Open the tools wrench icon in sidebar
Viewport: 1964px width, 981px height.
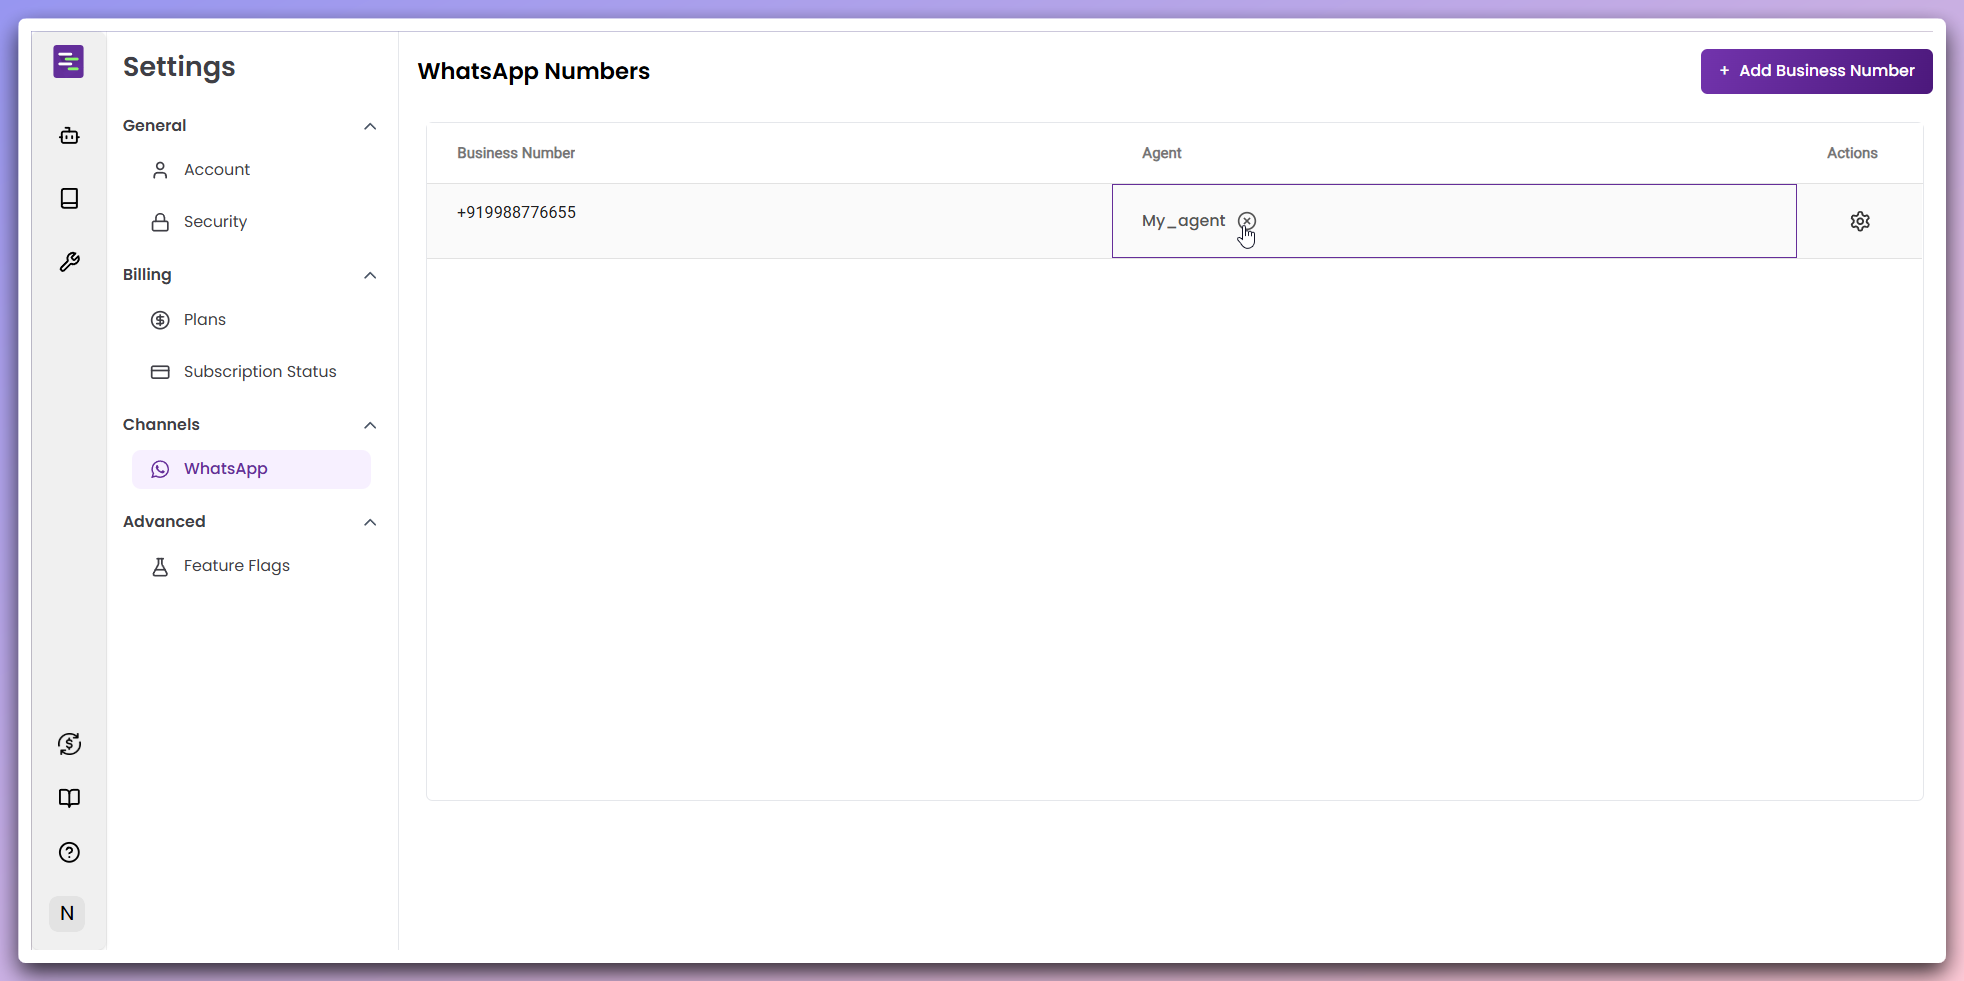click(x=69, y=261)
